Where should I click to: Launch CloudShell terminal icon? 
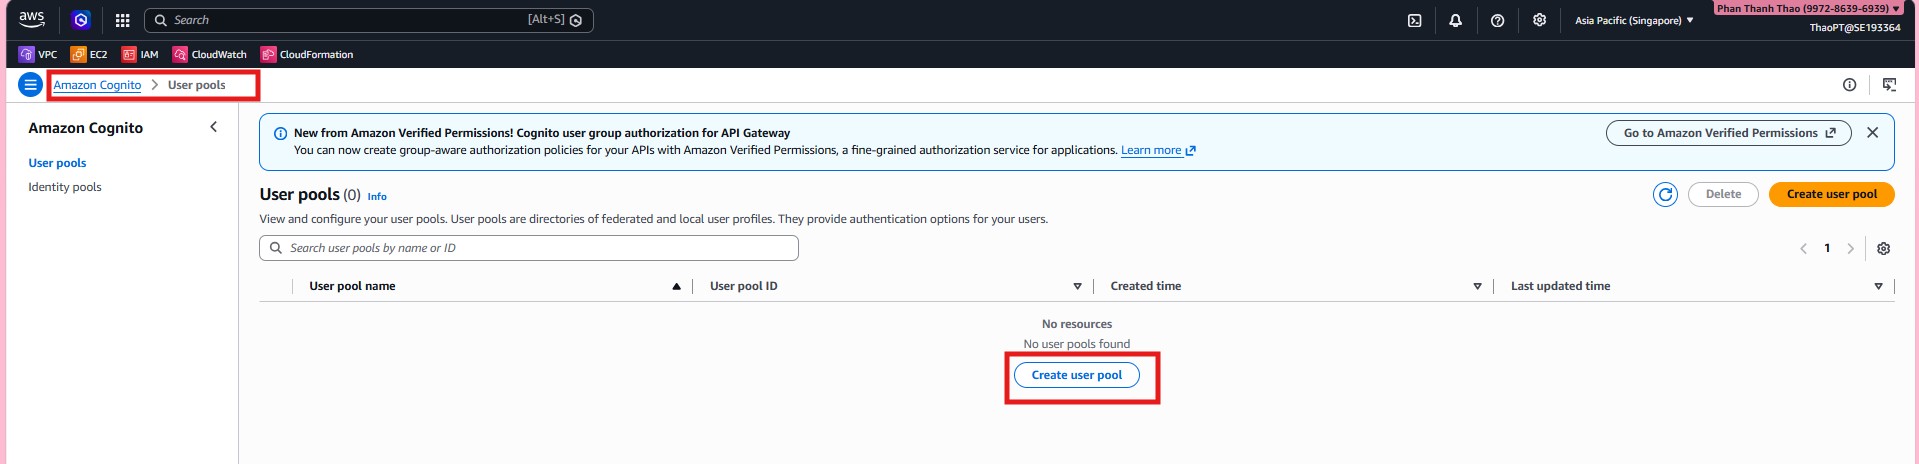(1414, 20)
